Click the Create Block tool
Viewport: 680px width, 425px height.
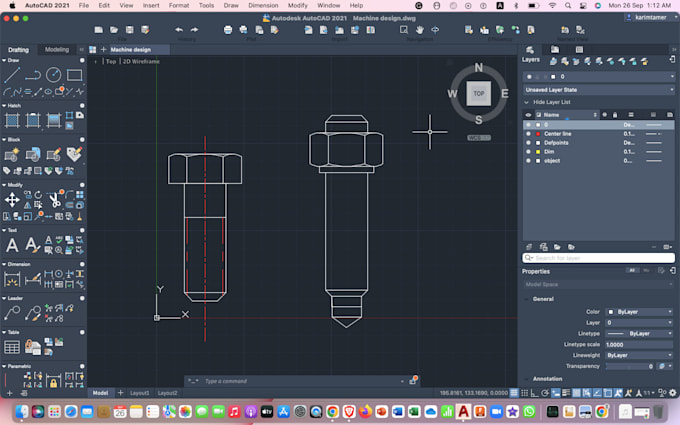point(12,154)
